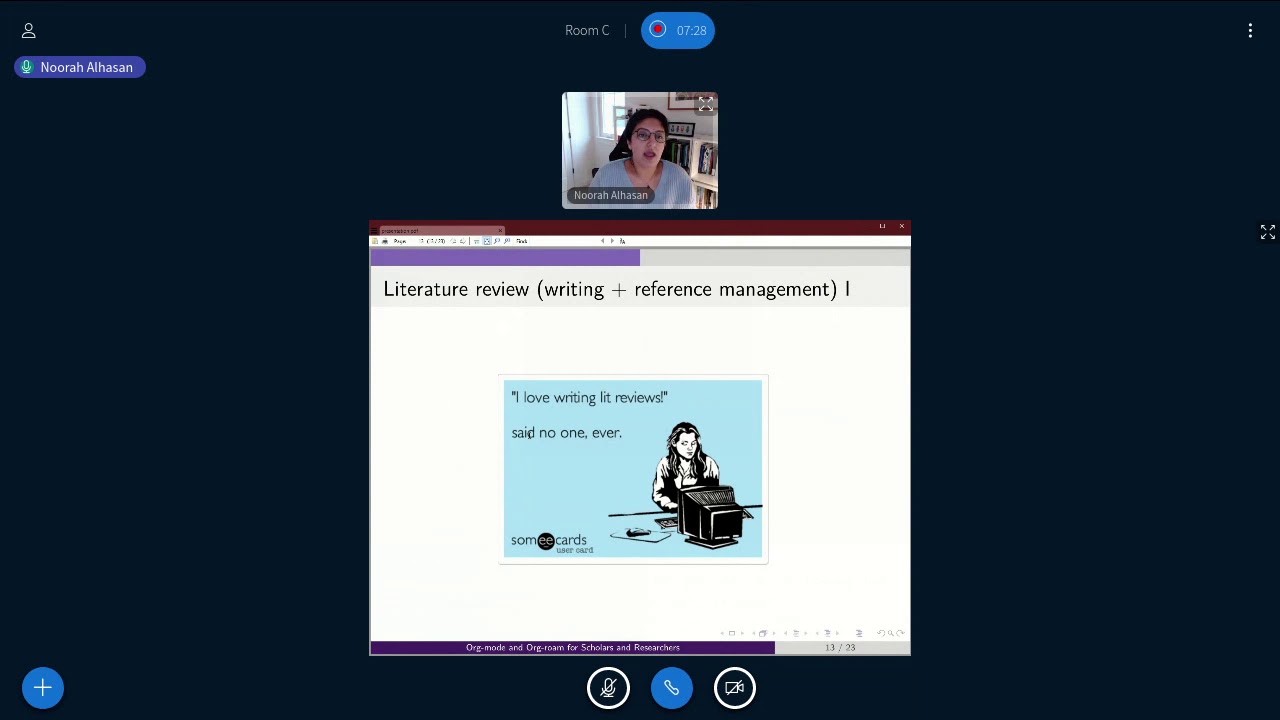Click the page number field showing 13
Screen dimensions: 1280x720
point(421,241)
